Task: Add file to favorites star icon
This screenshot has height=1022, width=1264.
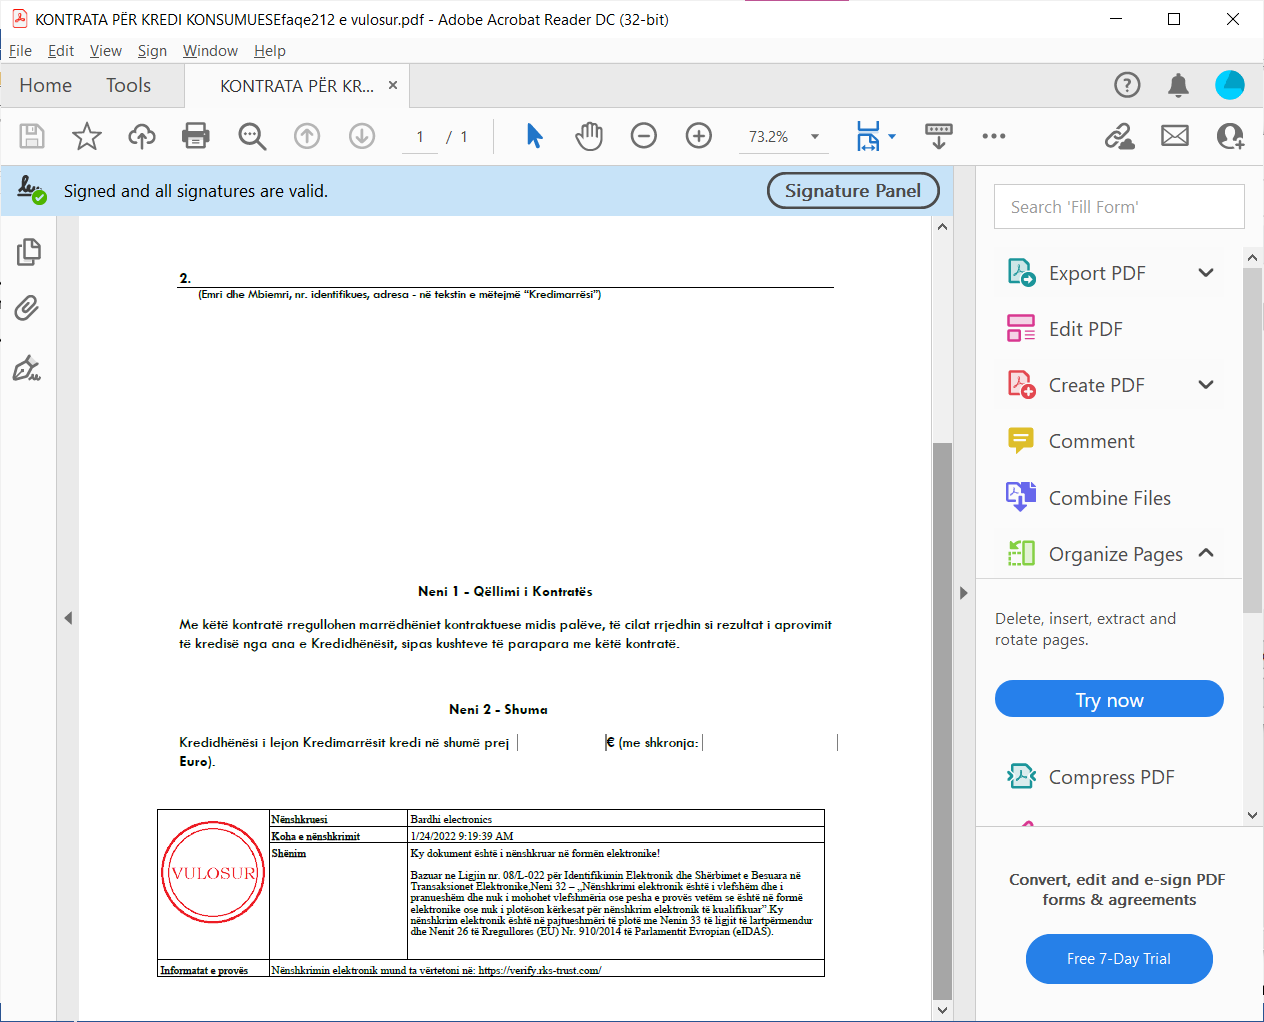Action: [x=87, y=136]
